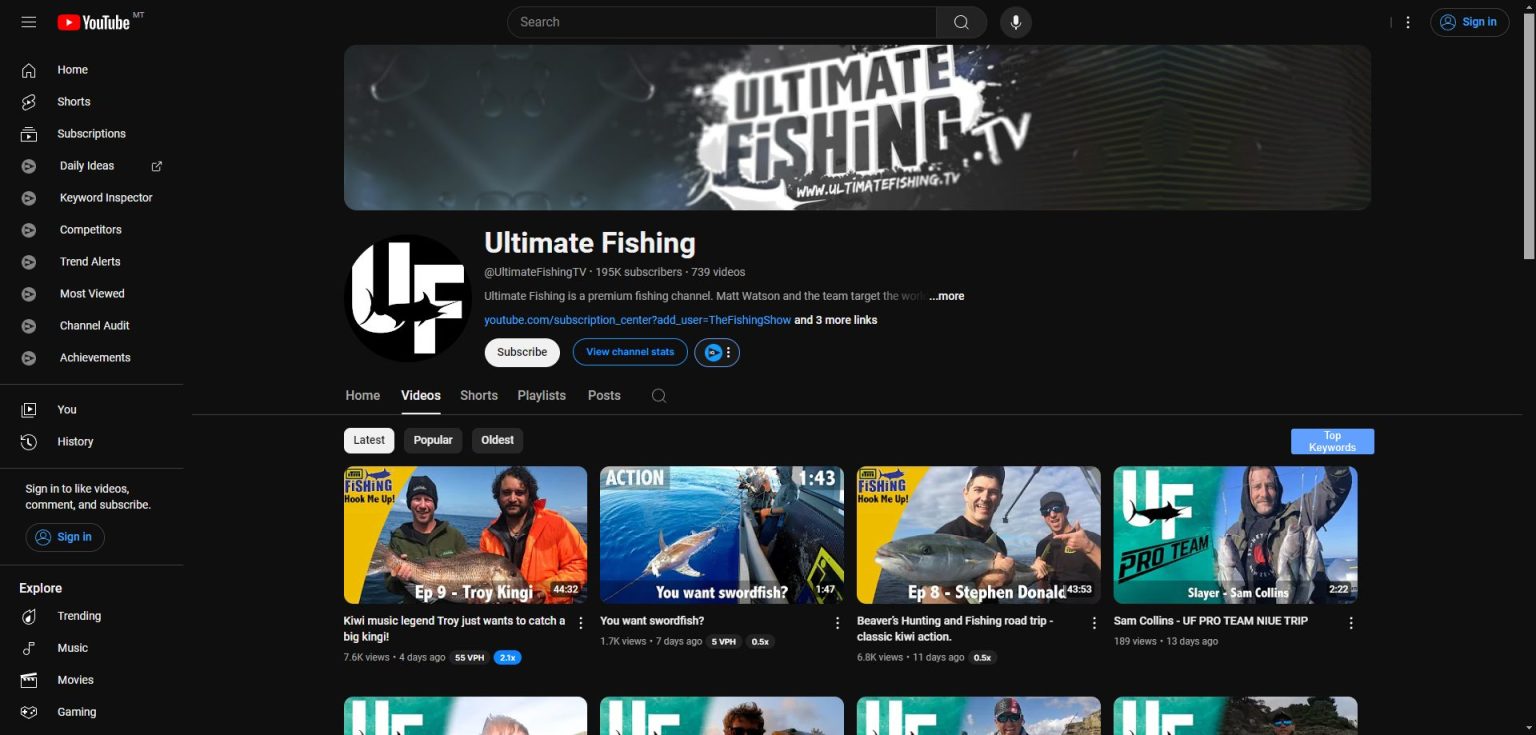This screenshot has height=735, width=1536.
Task: Open the options menu on the swordfish video
Action: point(837,622)
